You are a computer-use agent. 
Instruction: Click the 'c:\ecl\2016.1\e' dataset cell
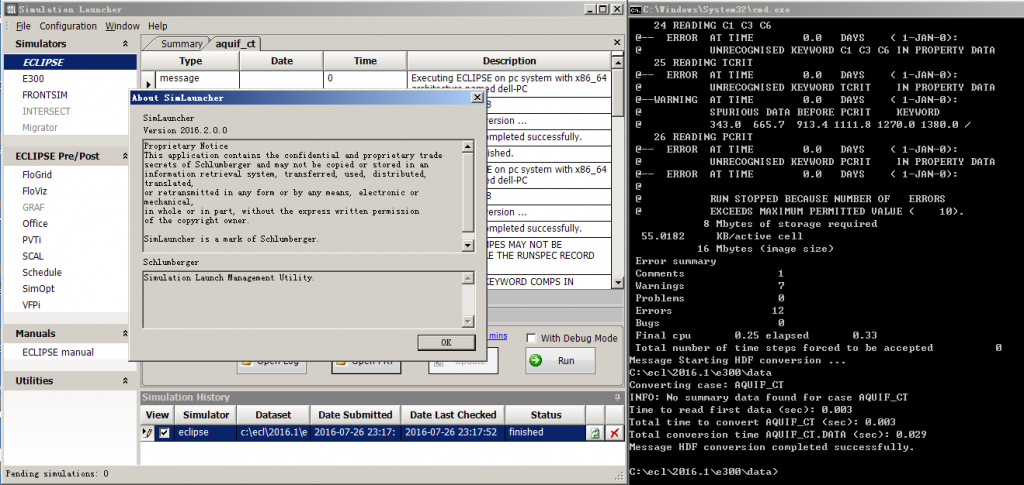click(x=274, y=432)
